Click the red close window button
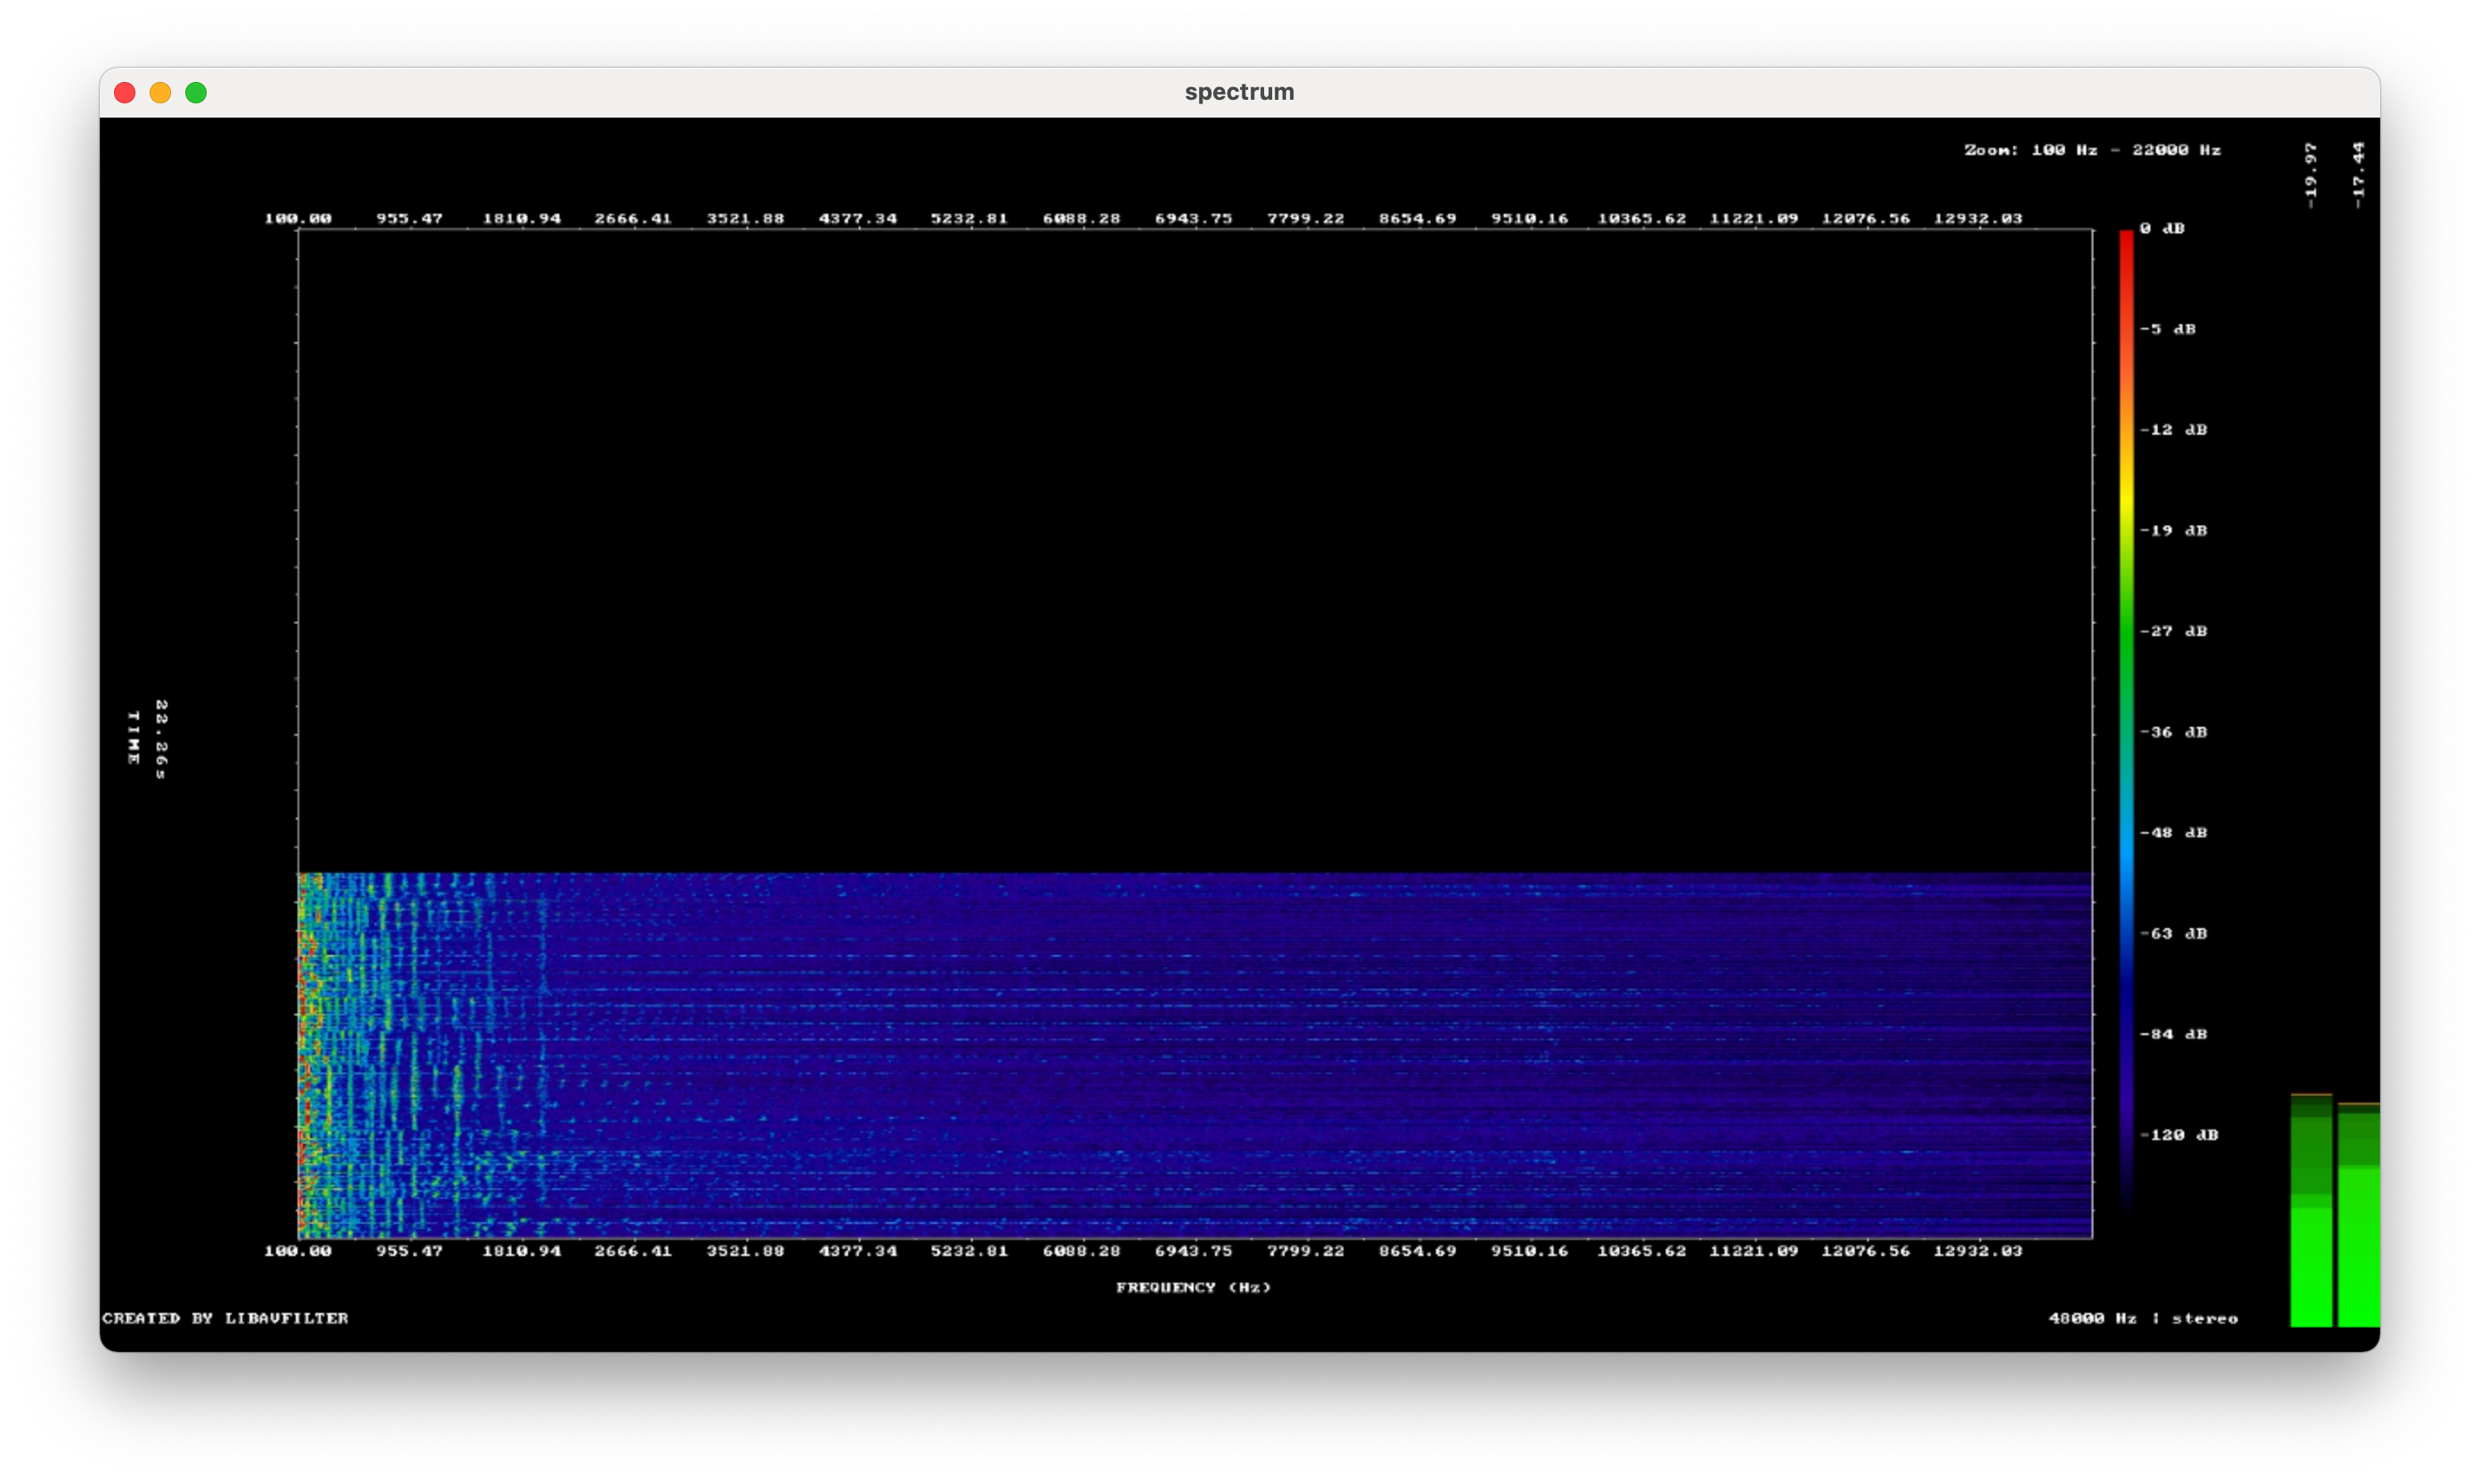This screenshot has width=2480, height=1484. click(x=125, y=93)
